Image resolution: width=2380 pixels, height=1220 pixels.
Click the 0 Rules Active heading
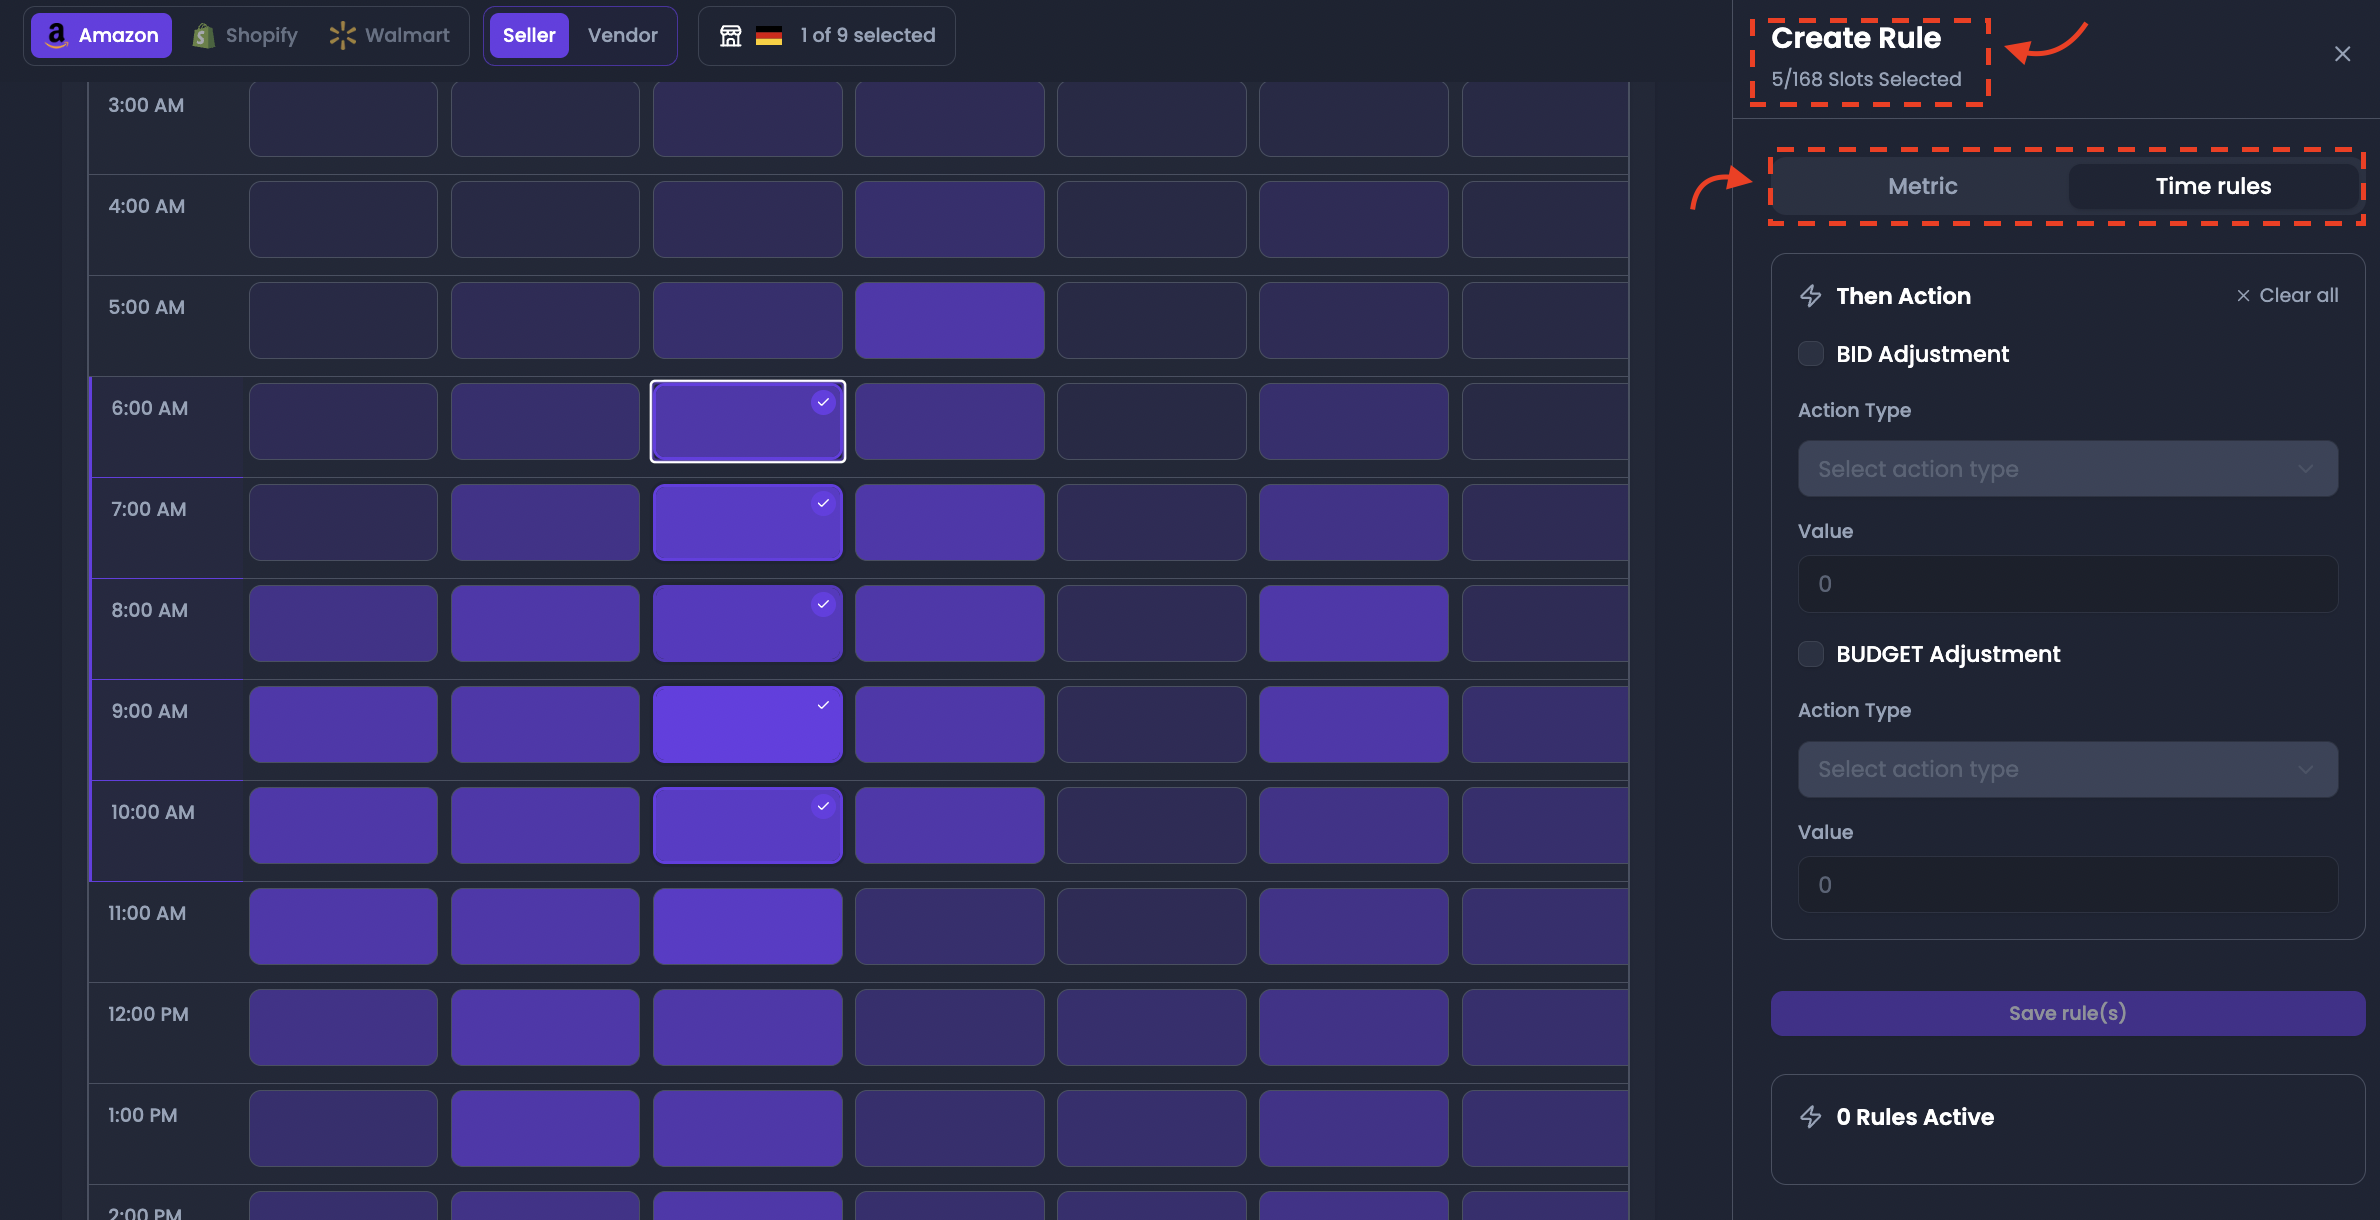[x=1915, y=1117]
